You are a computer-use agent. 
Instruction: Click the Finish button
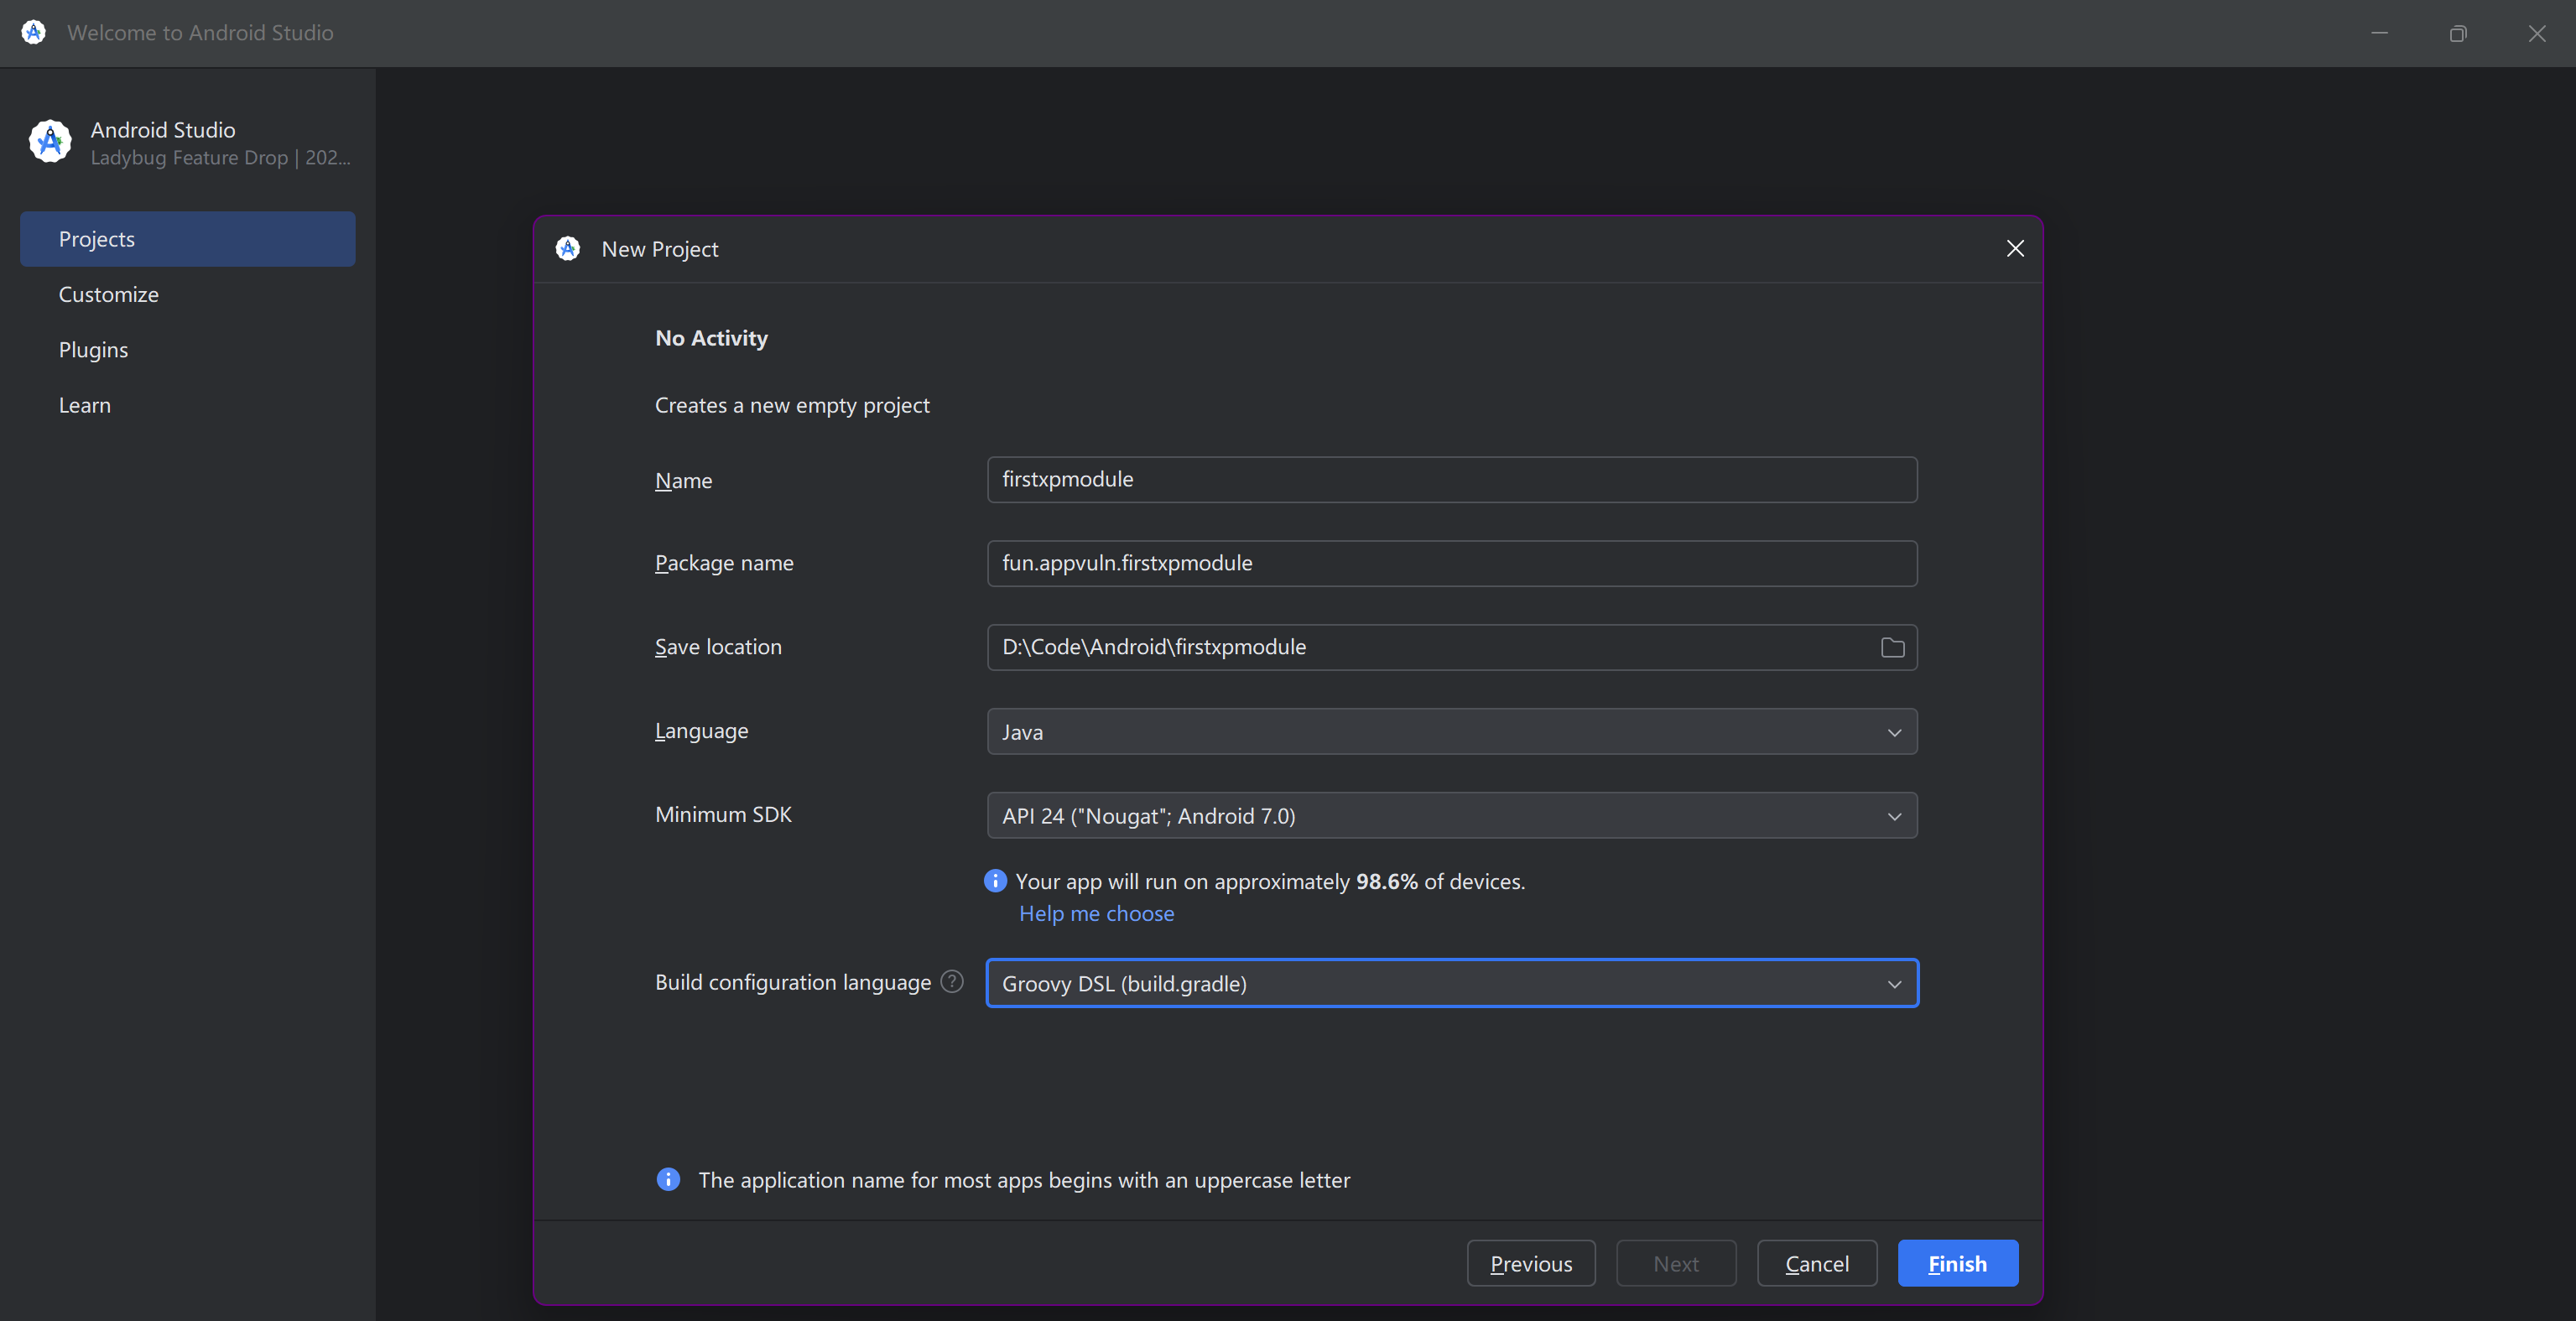[1958, 1264]
